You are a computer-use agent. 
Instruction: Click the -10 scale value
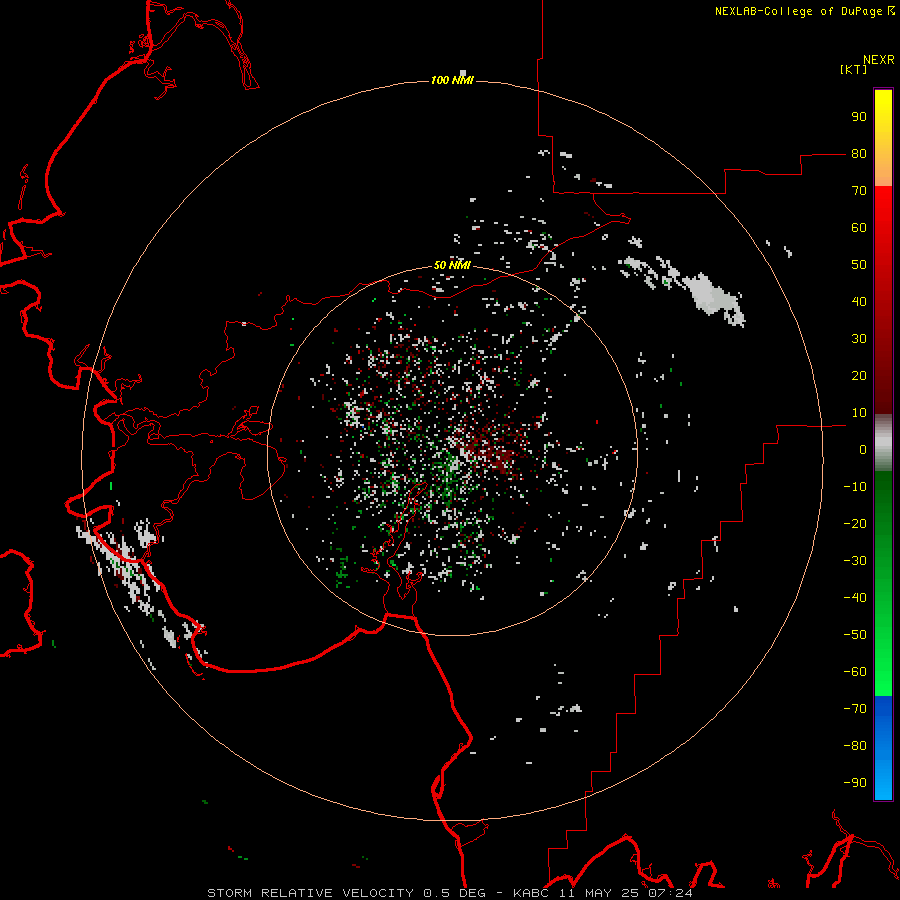855,487
